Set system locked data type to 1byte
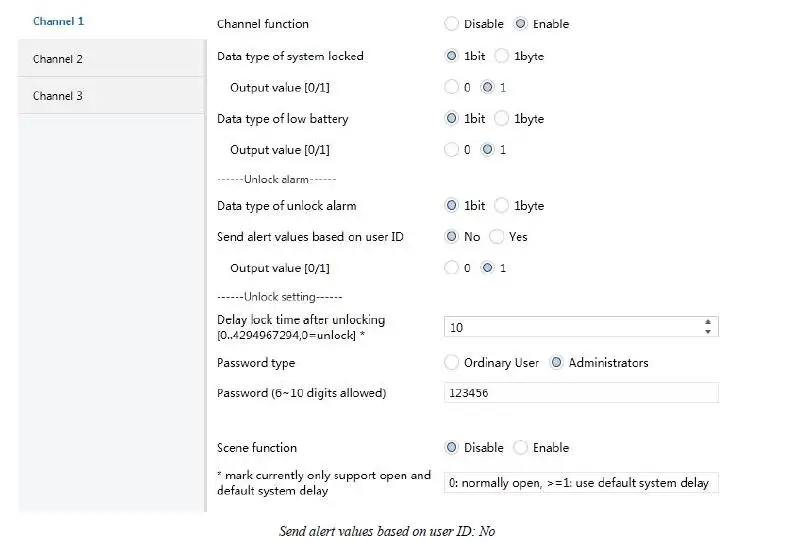This screenshot has height=551, width=786. [x=502, y=56]
